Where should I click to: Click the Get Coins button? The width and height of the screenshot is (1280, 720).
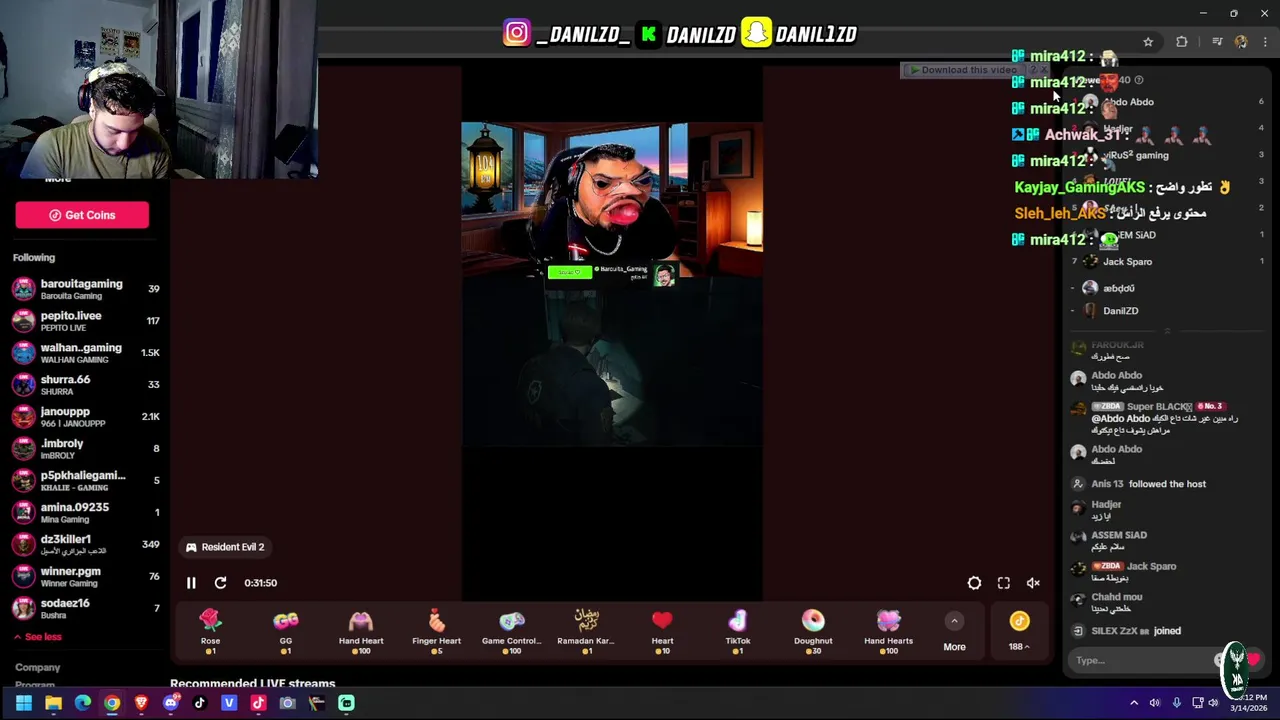coord(82,215)
